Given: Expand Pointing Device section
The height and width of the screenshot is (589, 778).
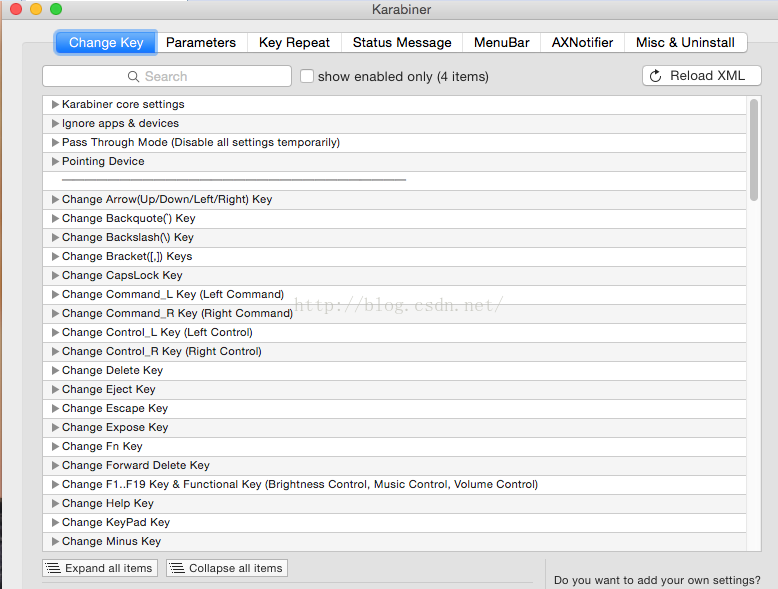Looking at the screenshot, I should tap(56, 161).
